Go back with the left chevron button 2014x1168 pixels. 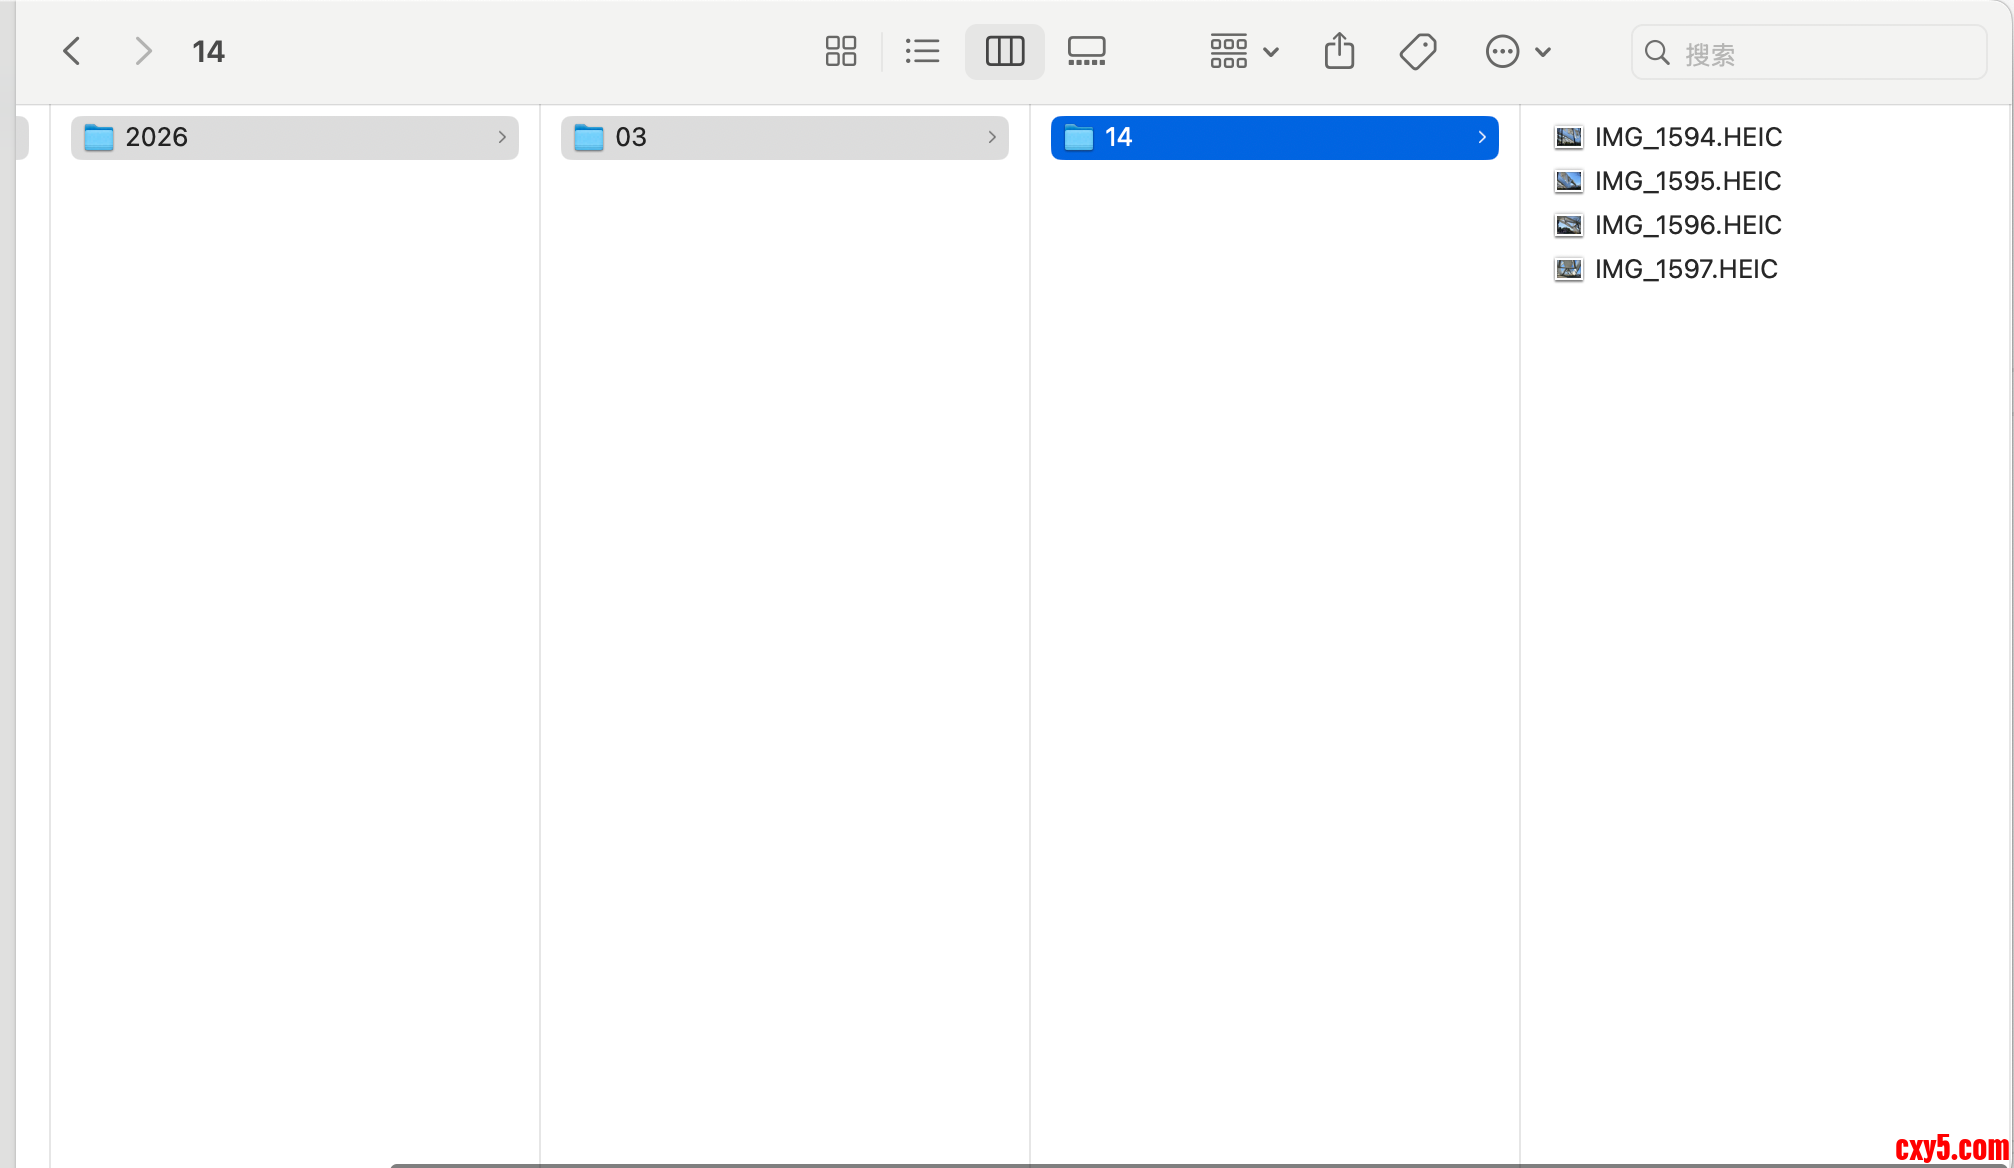[x=72, y=52]
